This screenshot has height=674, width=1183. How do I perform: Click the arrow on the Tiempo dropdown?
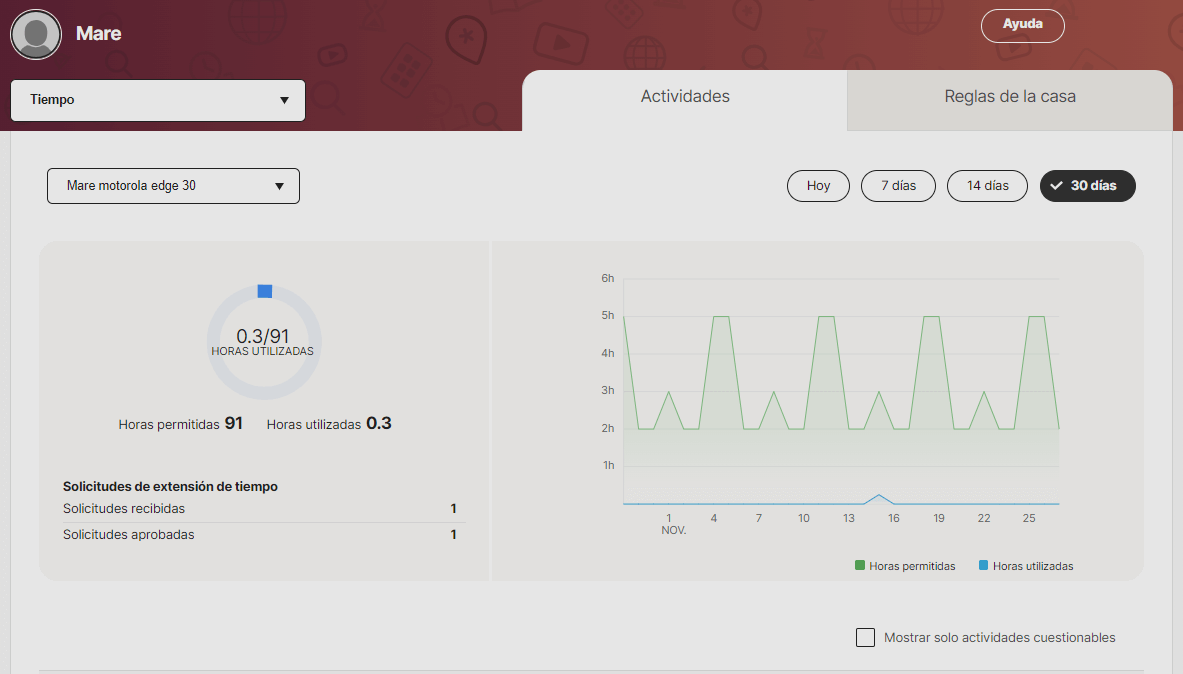click(284, 100)
